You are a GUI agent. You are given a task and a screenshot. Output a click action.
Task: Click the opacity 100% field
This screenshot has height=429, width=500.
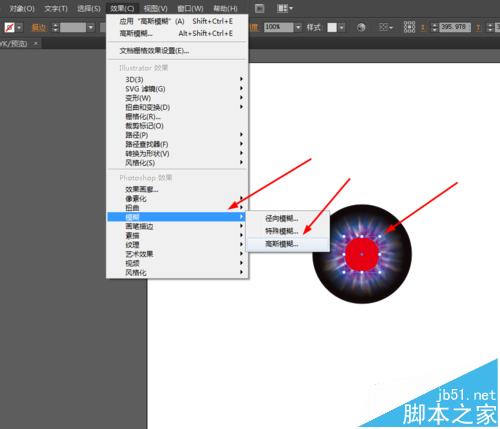coord(278,27)
